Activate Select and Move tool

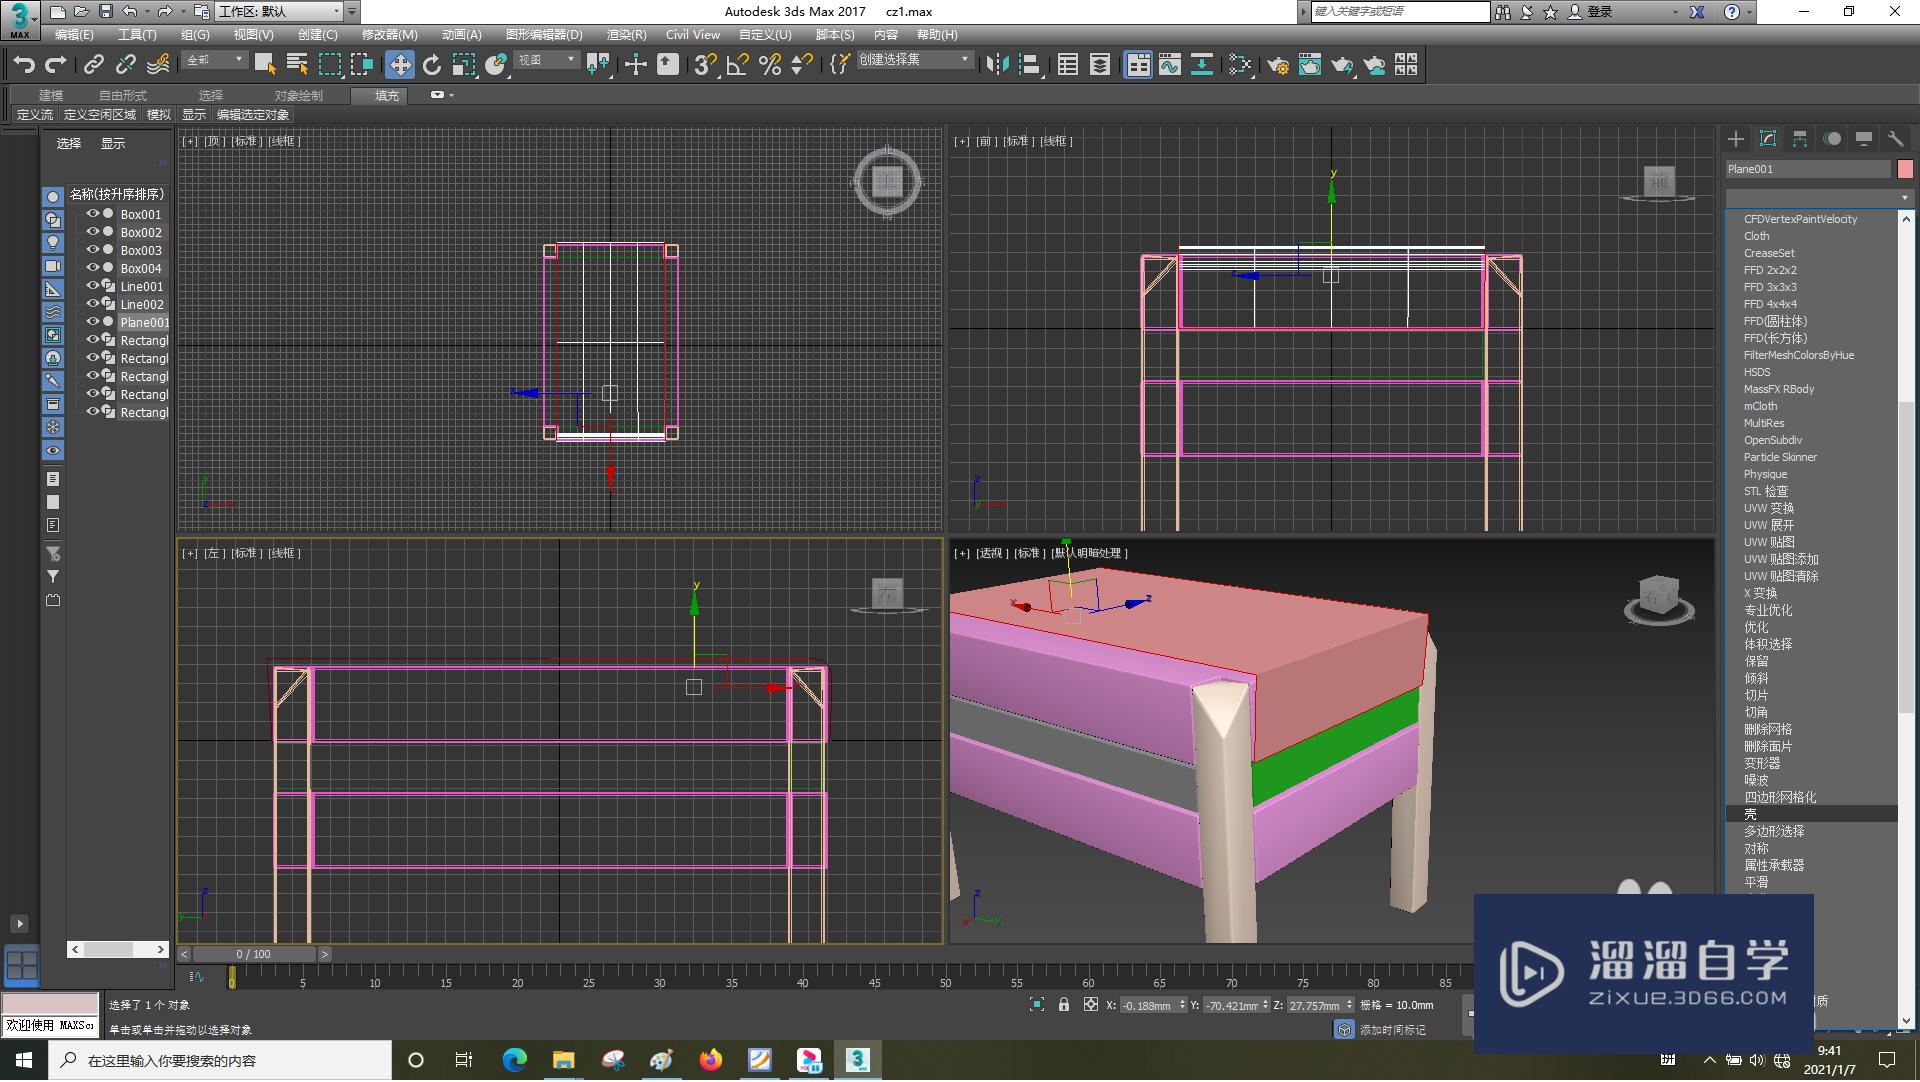[400, 65]
